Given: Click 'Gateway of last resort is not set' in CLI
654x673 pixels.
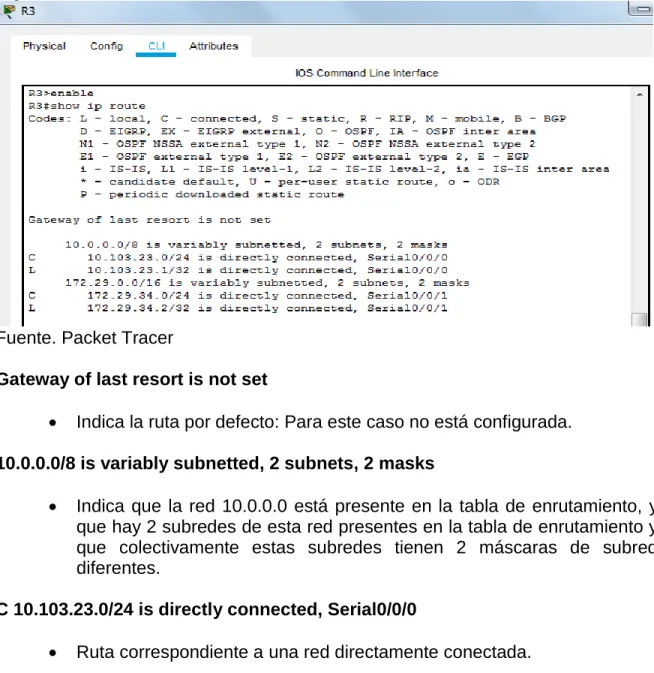Looking at the screenshot, I should (149, 220).
